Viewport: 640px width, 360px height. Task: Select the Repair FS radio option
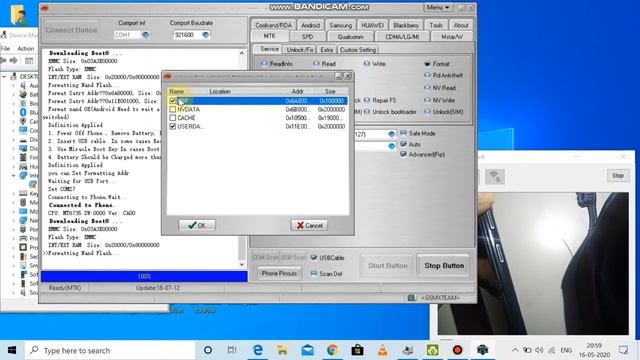pos(367,100)
